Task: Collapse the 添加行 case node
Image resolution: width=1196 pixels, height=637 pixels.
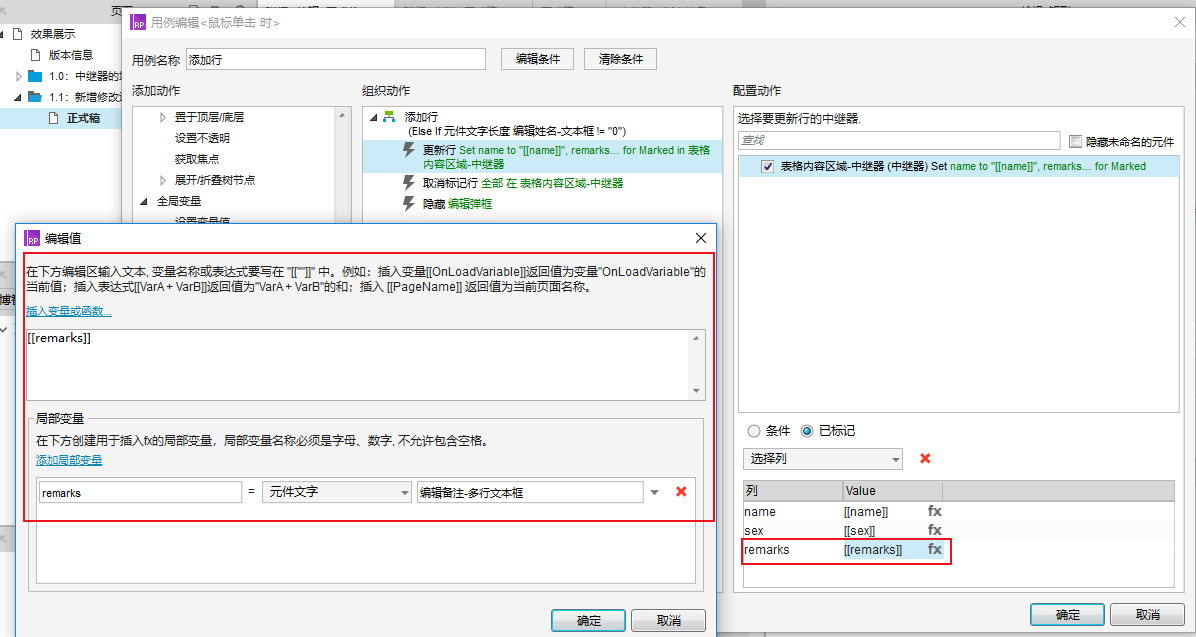Action: [x=373, y=117]
